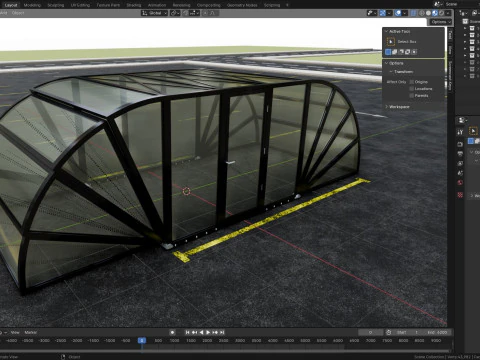
Task: Select Box tool icon in Properties editor
Action: (473, 131)
